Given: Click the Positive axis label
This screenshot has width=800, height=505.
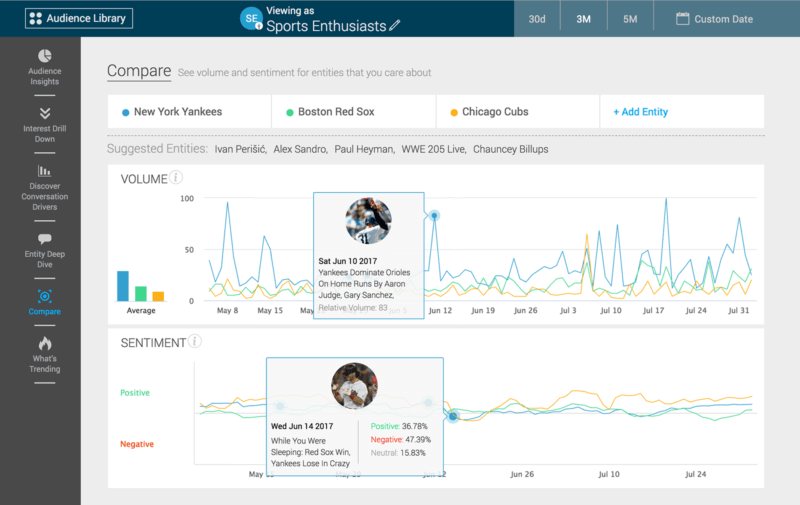Looking at the screenshot, I should [x=135, y=393].
